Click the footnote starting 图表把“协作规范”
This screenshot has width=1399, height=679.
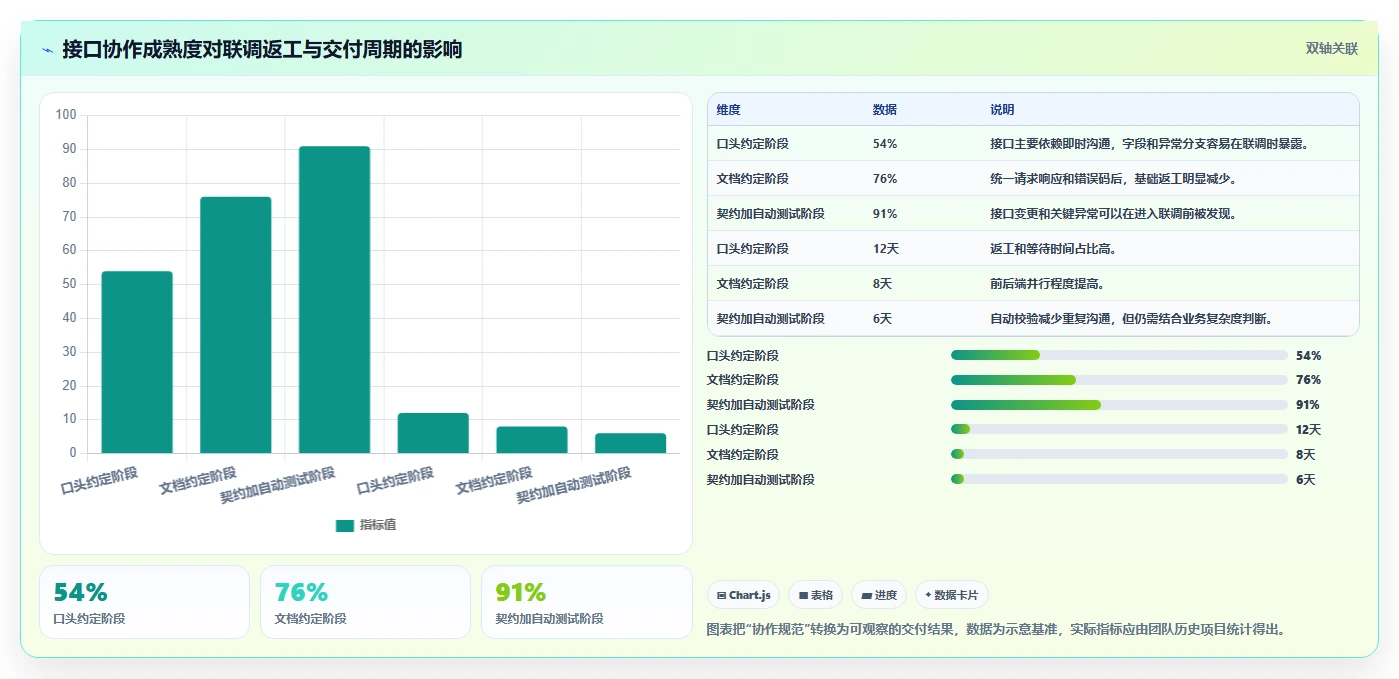tap(996, 630)
